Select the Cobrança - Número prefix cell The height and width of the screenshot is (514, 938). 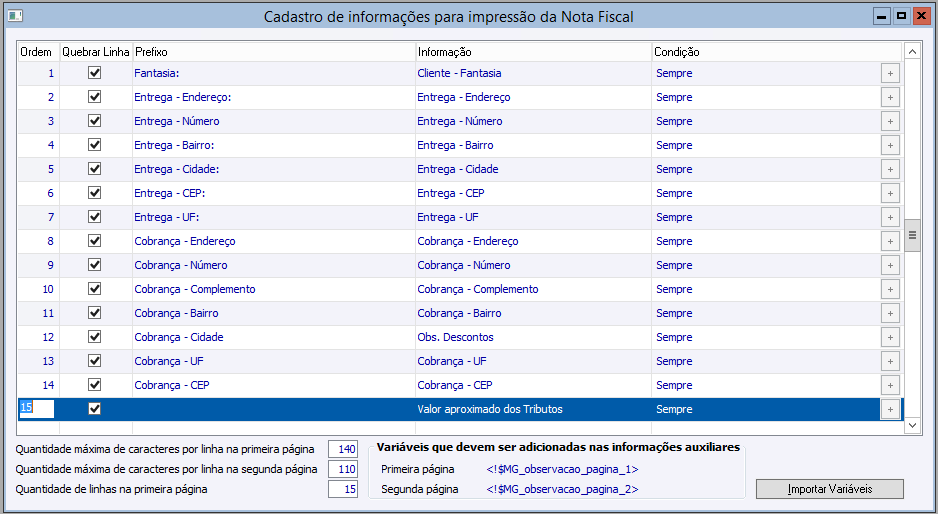coord(274,265)
